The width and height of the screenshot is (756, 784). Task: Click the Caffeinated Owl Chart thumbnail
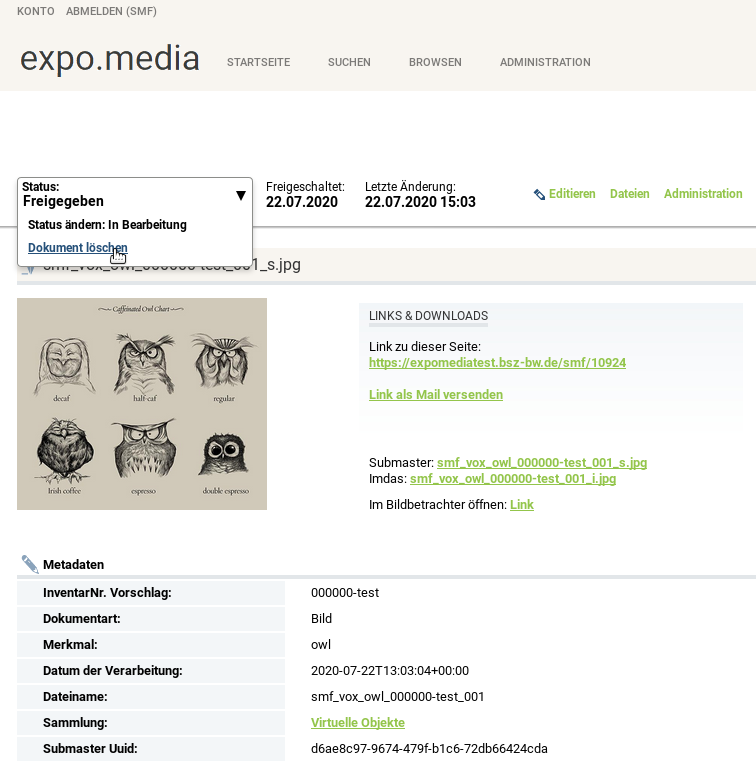(x=142, y=404)
